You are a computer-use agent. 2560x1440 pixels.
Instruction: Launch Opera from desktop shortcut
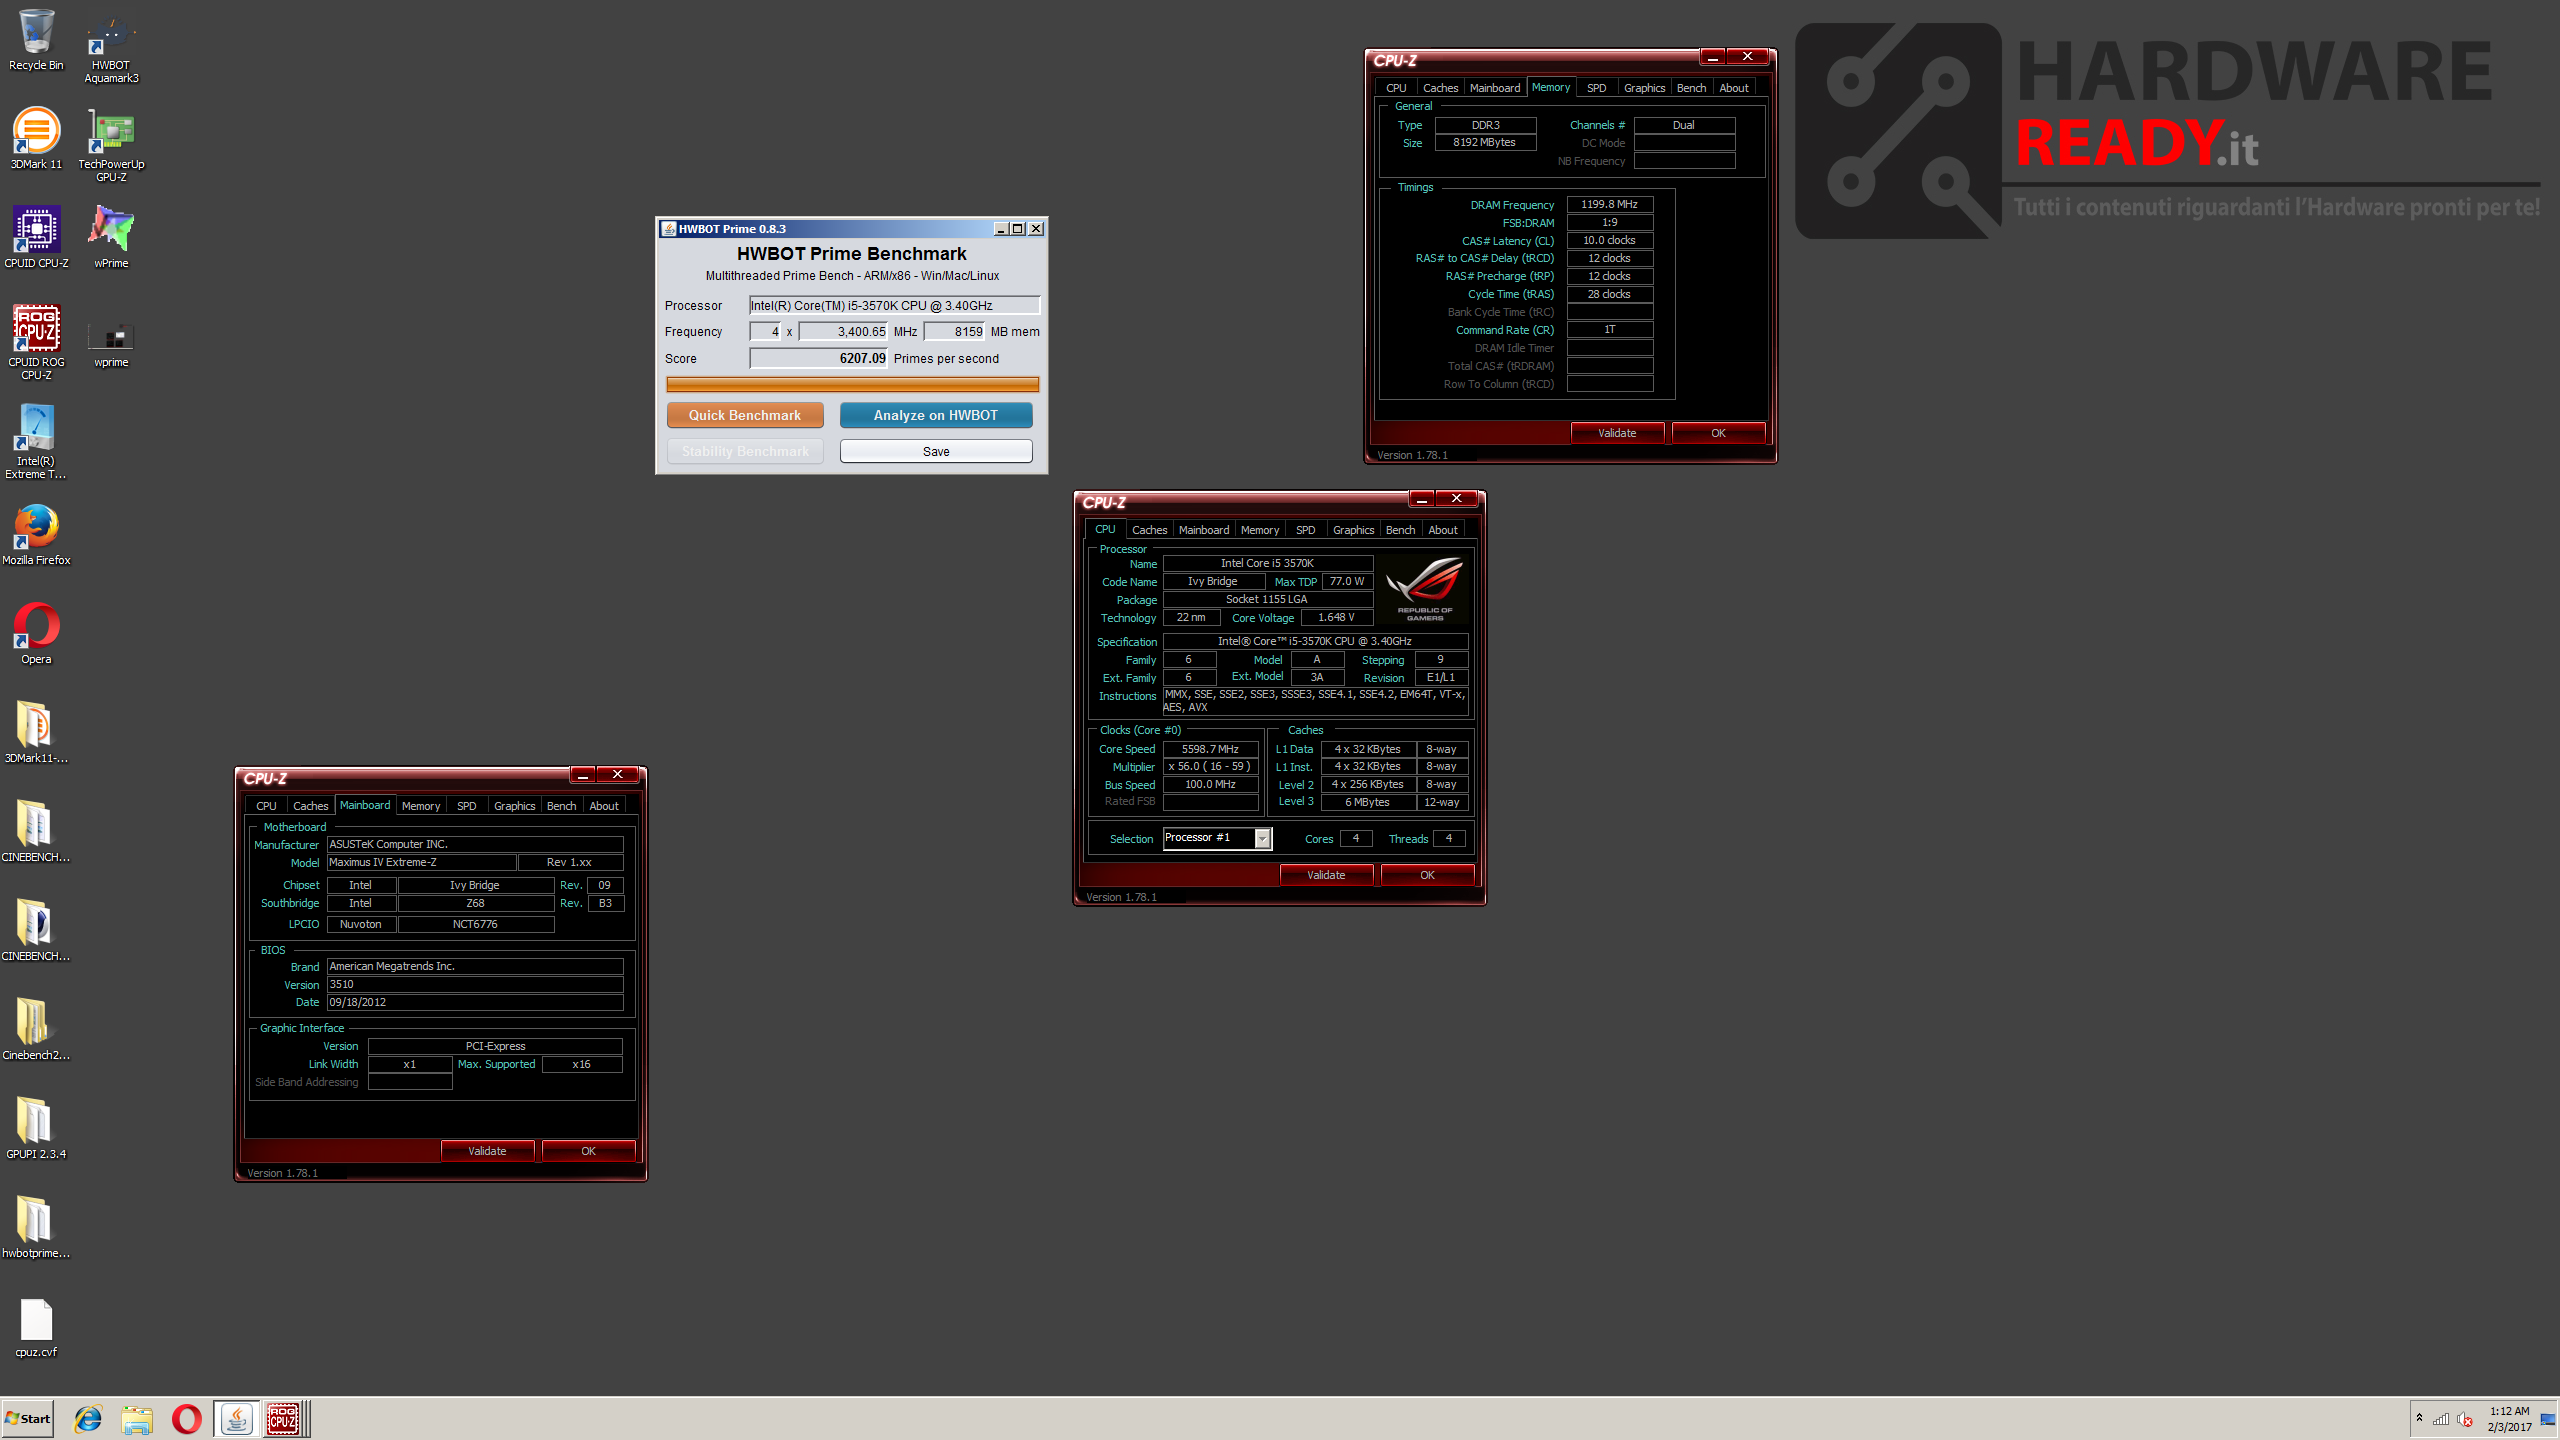point(36,633)
